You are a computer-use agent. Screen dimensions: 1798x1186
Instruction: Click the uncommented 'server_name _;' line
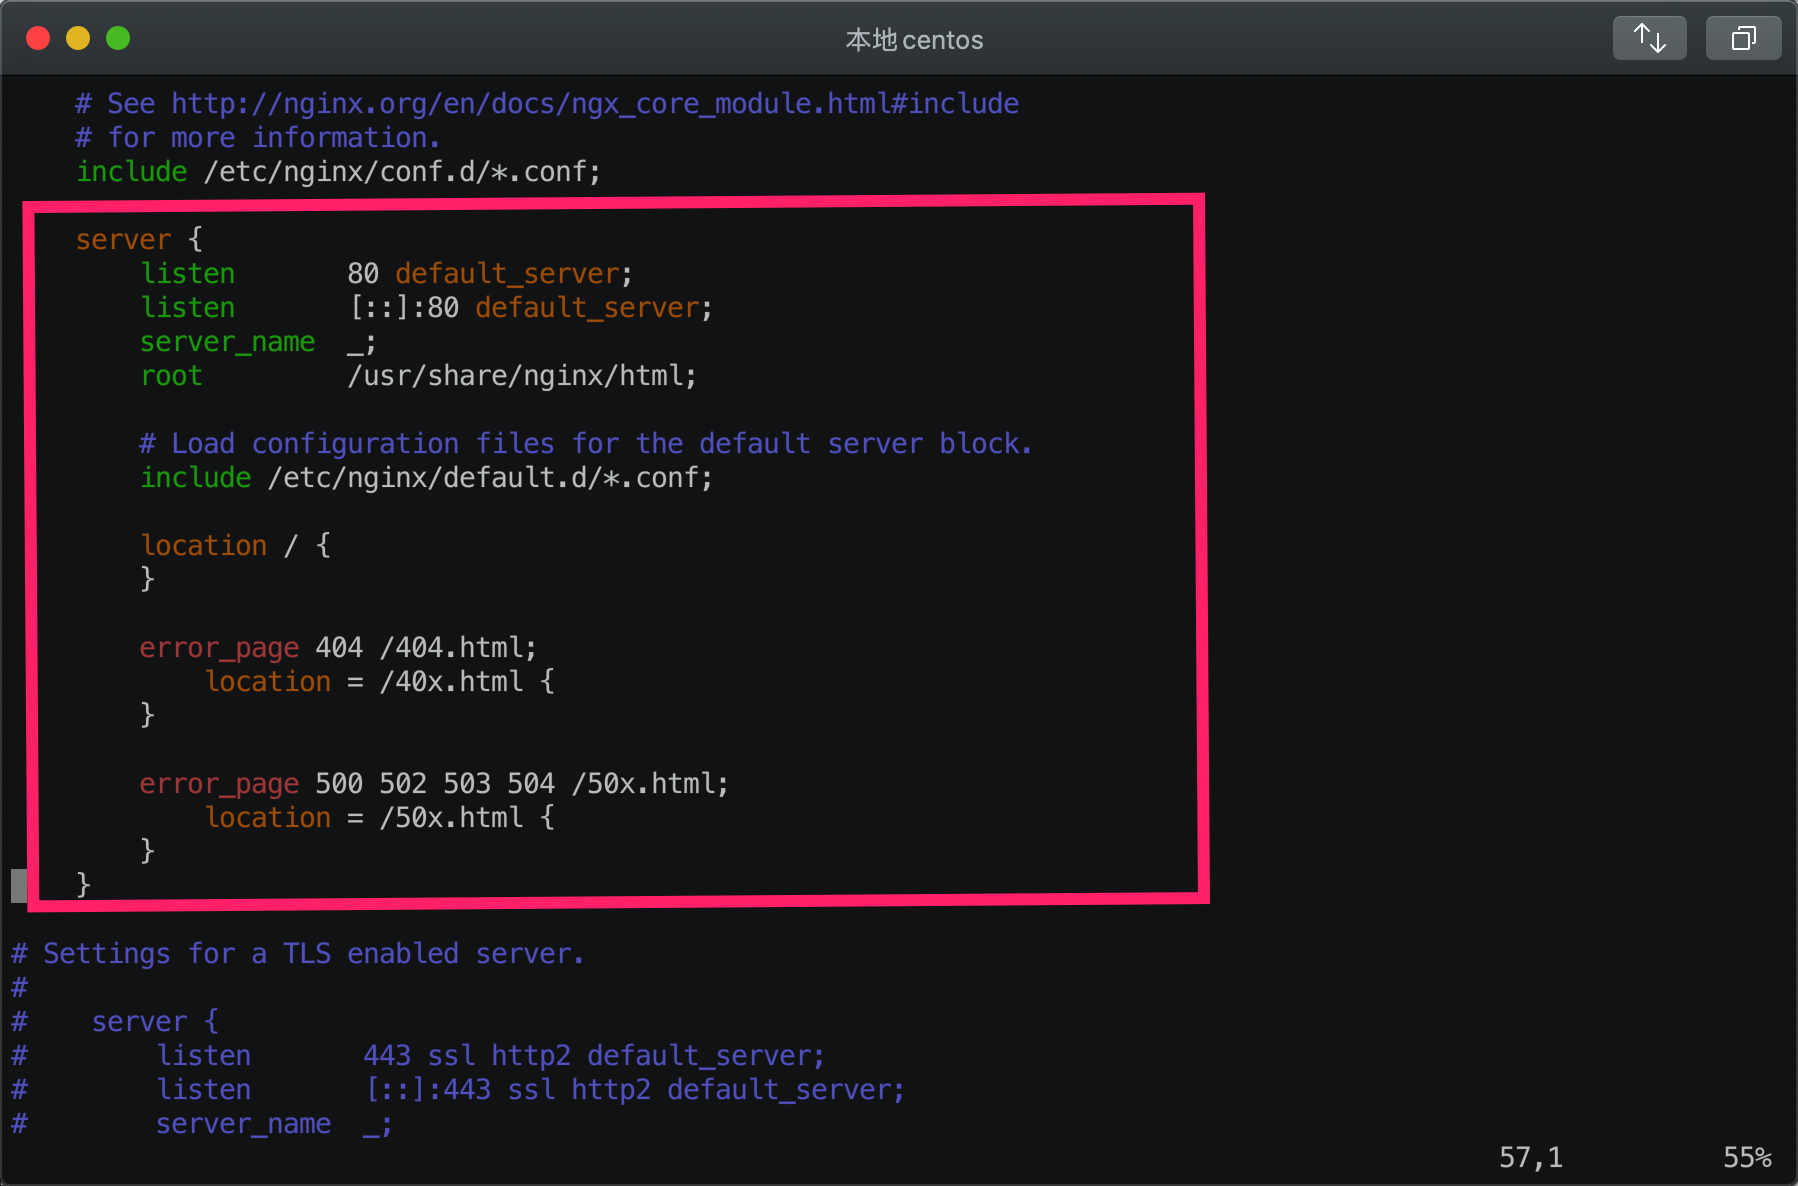tap(258, 342)
